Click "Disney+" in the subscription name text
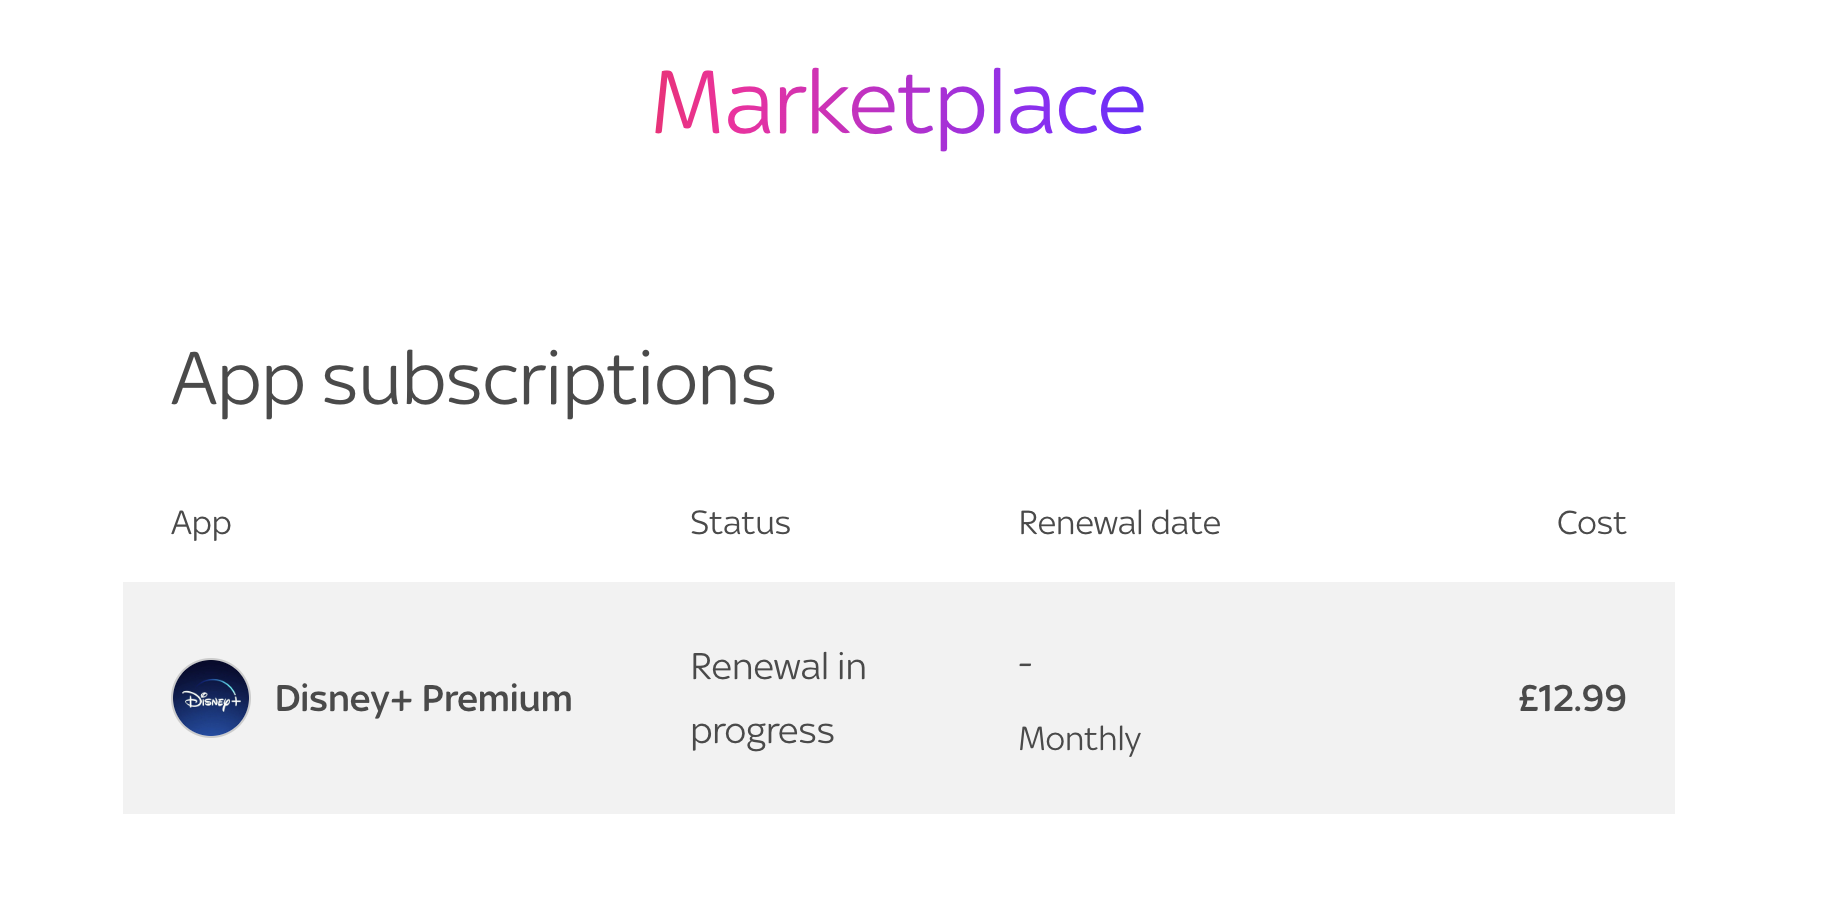The width and height of the screenshot is (1824, 922). point(343,699)
